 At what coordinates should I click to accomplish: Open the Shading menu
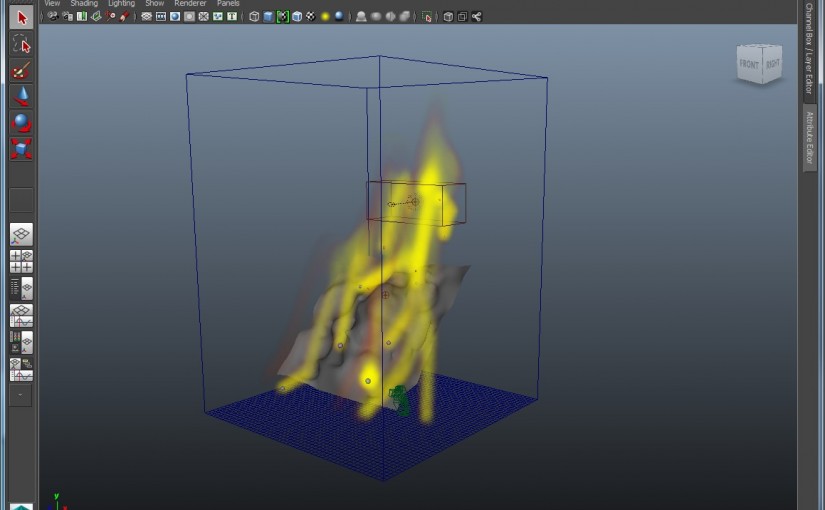click(x=84, y=3)
